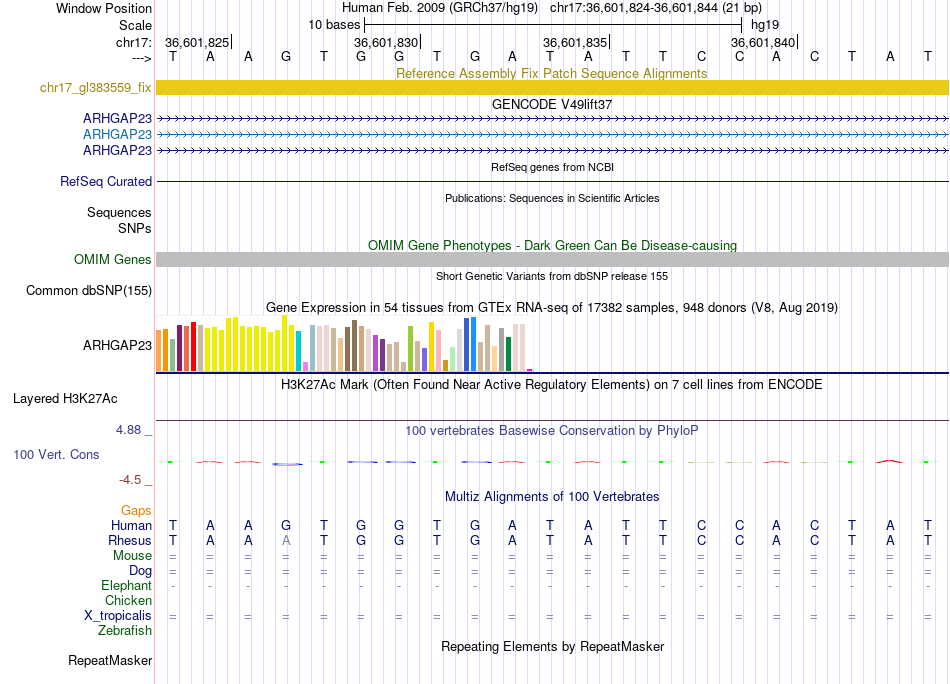Click 'Short Genetic Variants from dbSNP release 155'
This screenshot has width=950, height=684.
tap(552, 276)
